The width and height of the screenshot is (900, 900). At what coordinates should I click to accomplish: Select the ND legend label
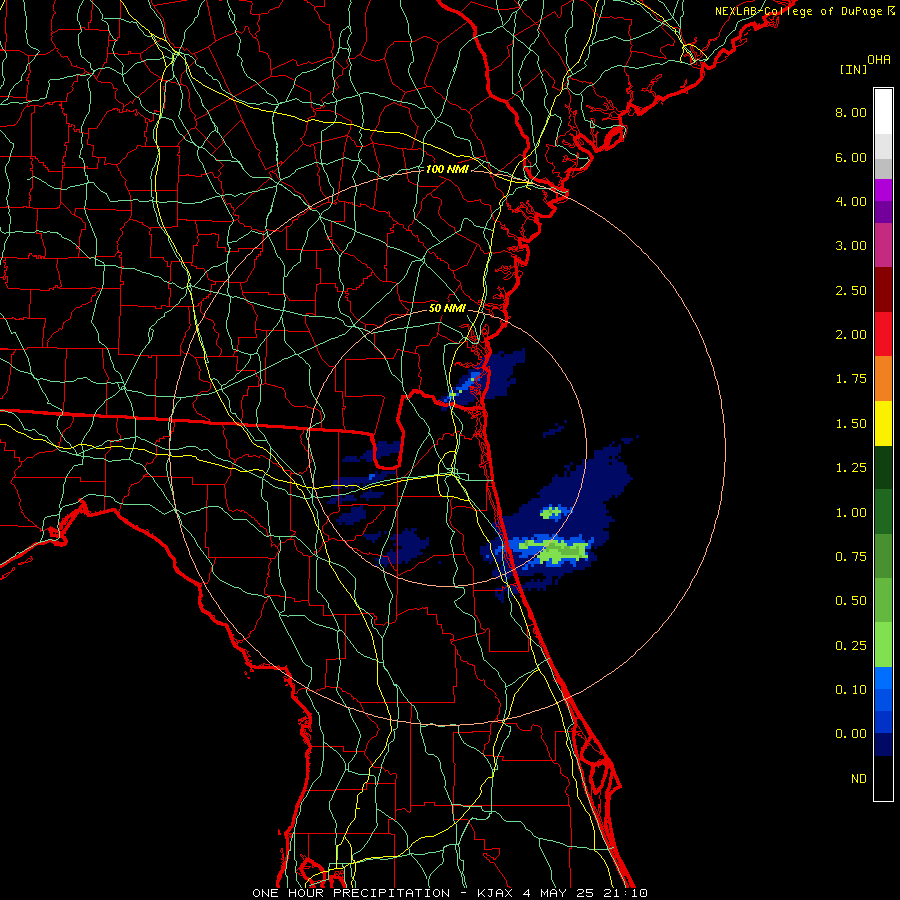click(859, 779)
